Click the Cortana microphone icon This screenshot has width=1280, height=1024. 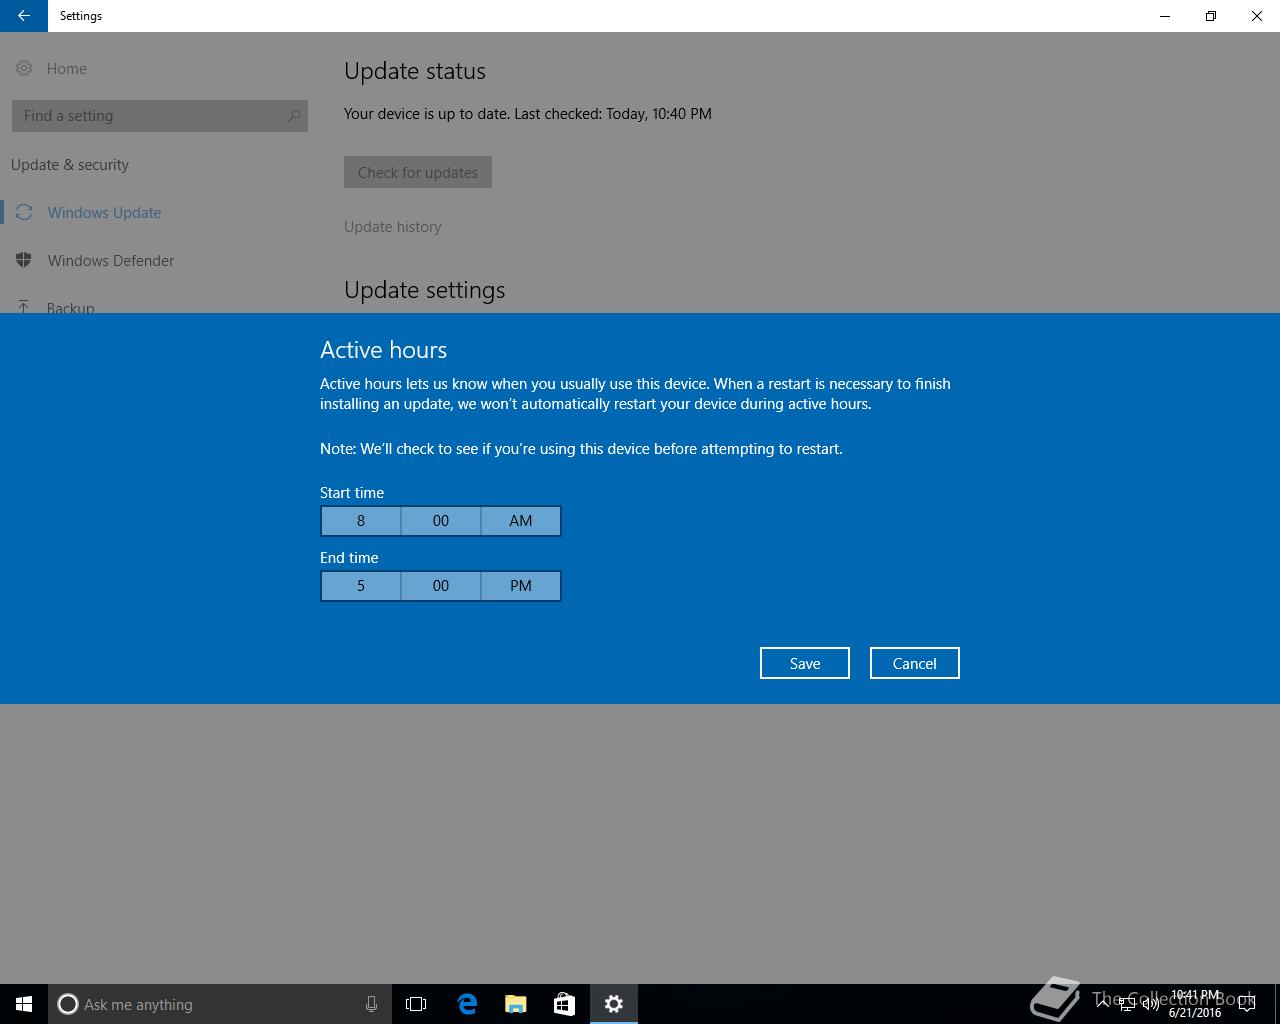pos(371,1004)
